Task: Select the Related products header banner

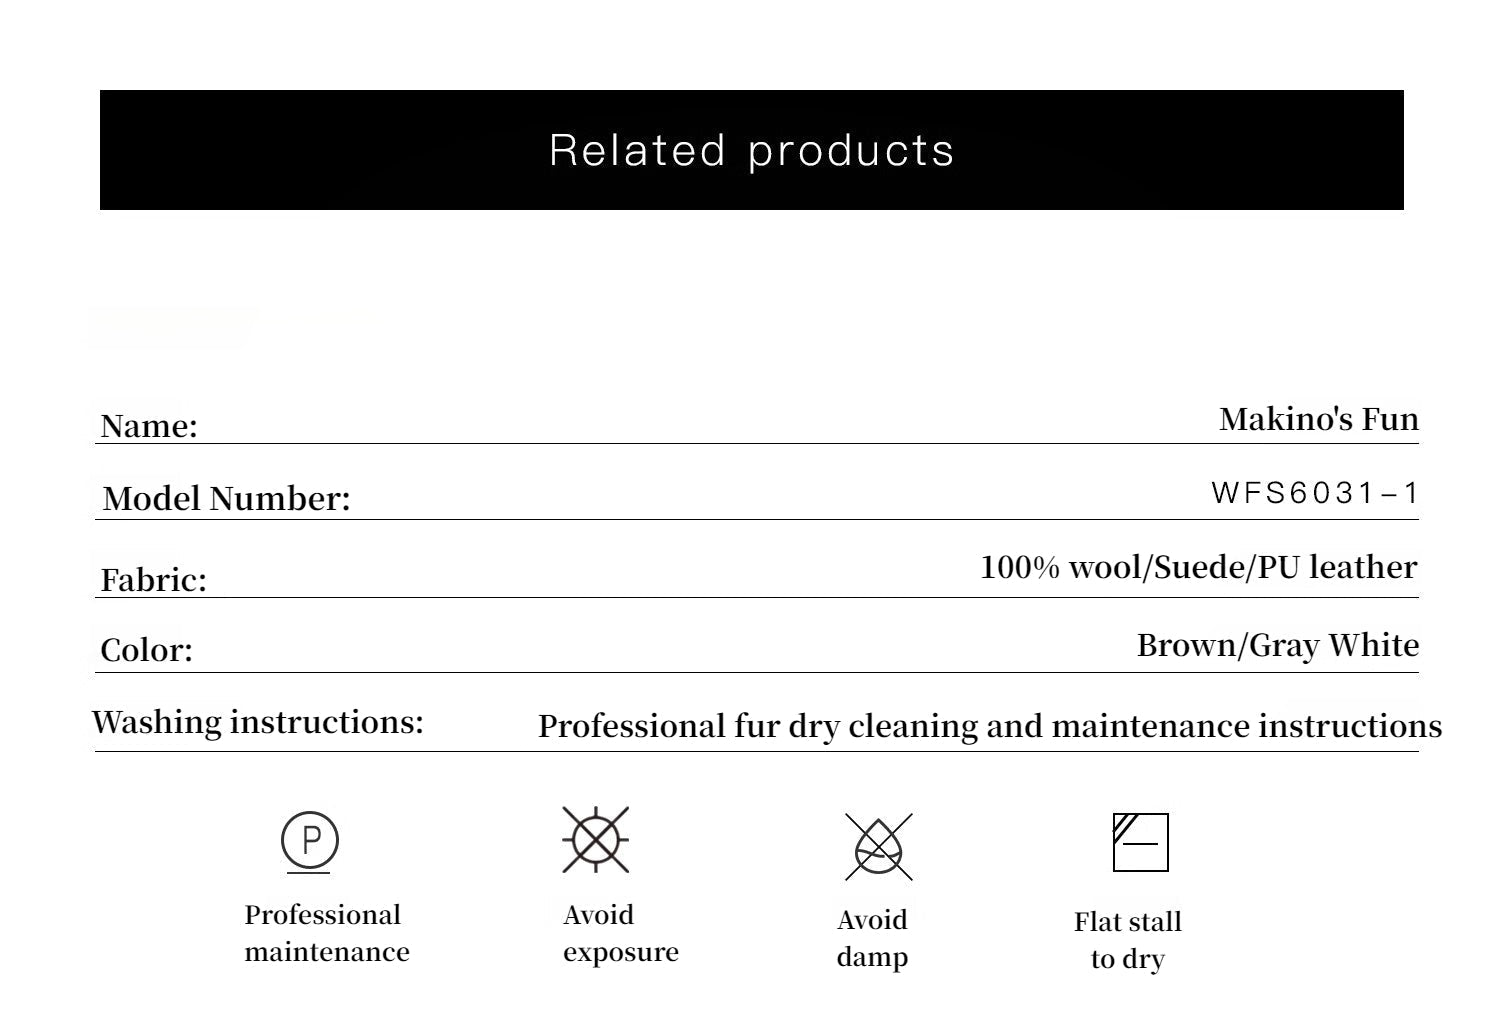Action: [x=752, y=150]
